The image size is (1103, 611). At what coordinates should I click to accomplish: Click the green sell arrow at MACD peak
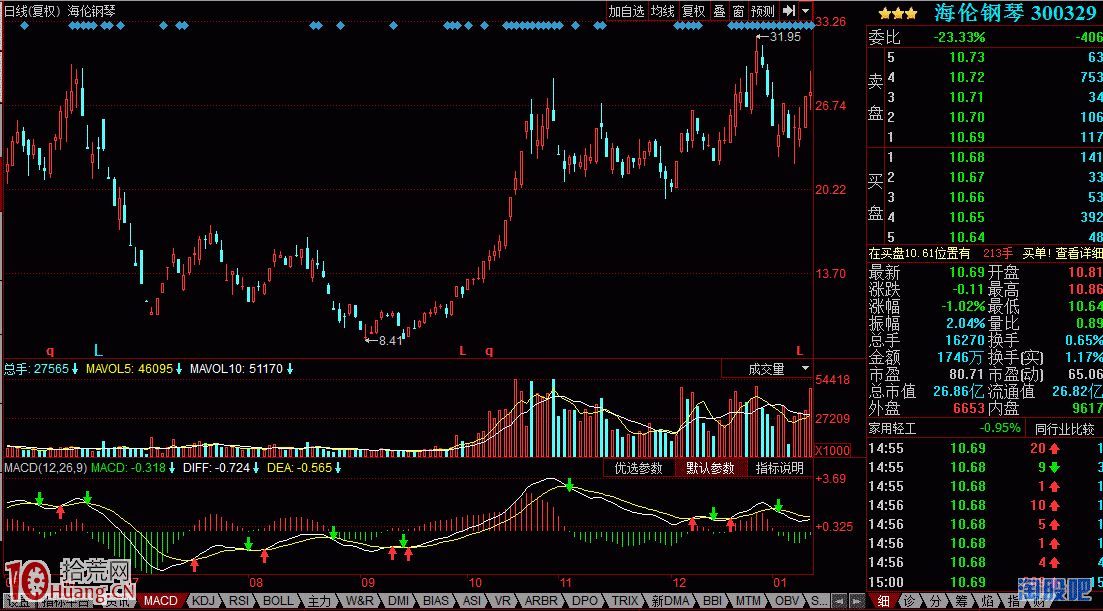pyautogui.click(x=569, y=484)
